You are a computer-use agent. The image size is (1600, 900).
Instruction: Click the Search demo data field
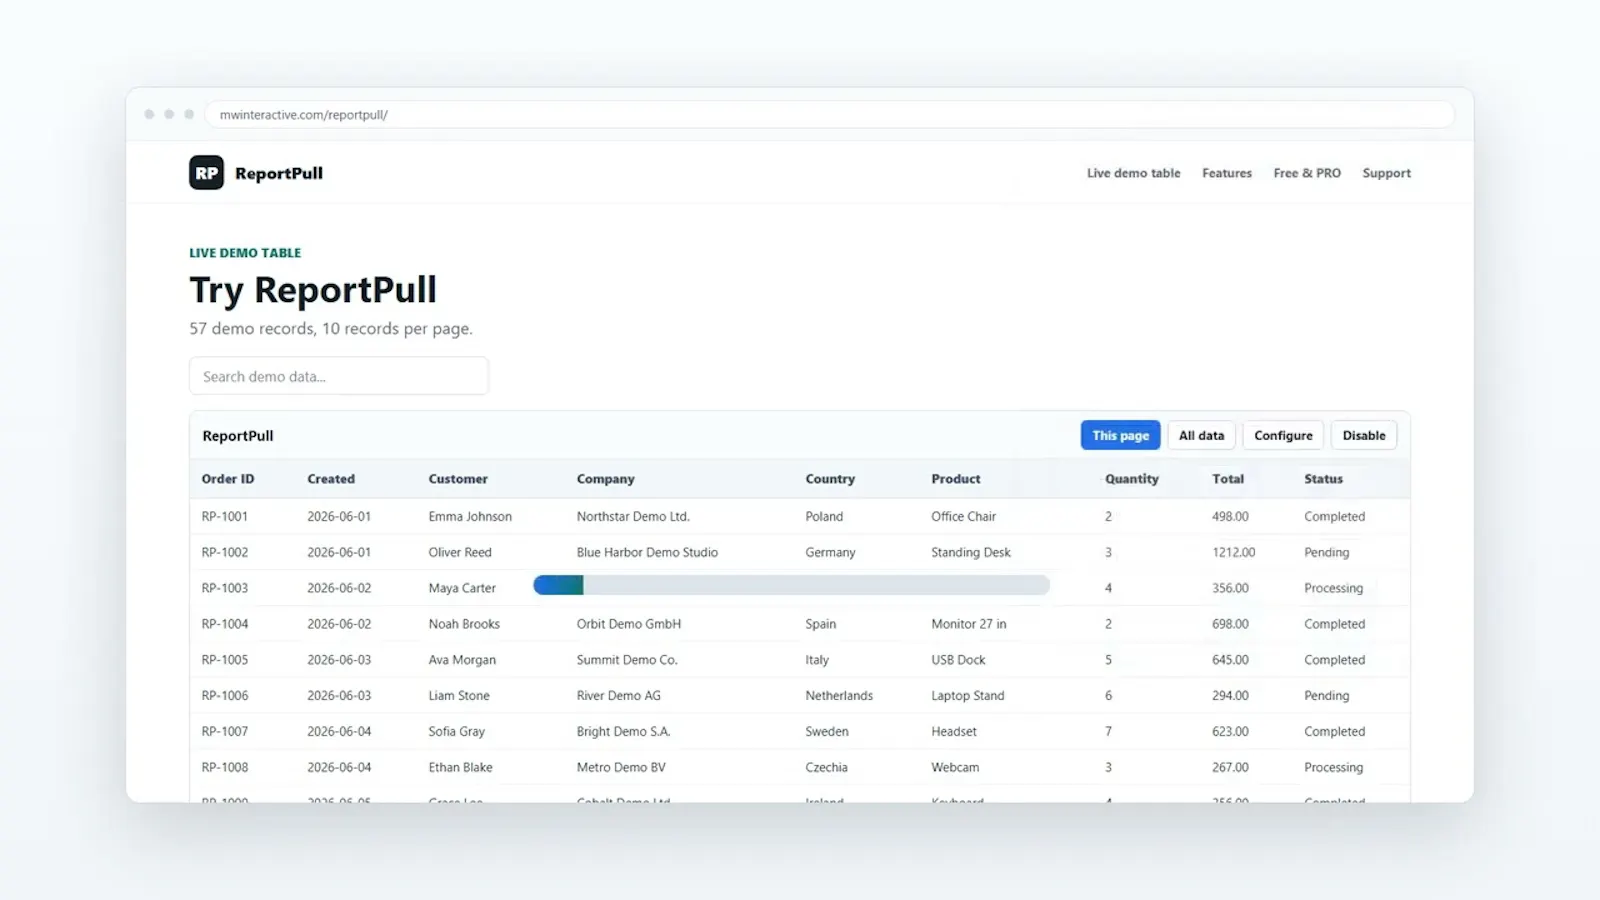(x=339, y=376)
